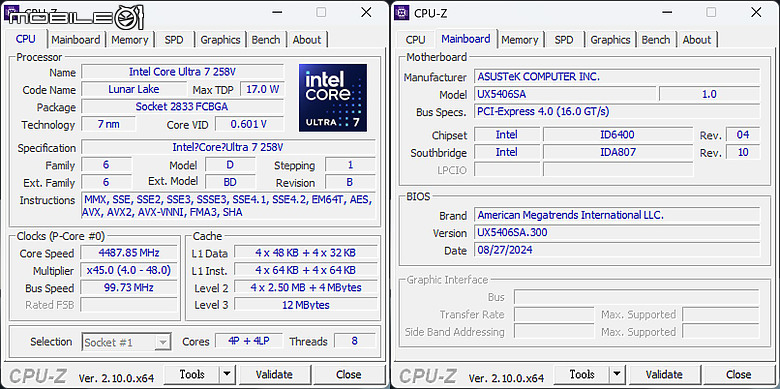Screen dimensions: 780x389
Task: Click the Max TDP 17.0 W value
Action: [263, 90]
